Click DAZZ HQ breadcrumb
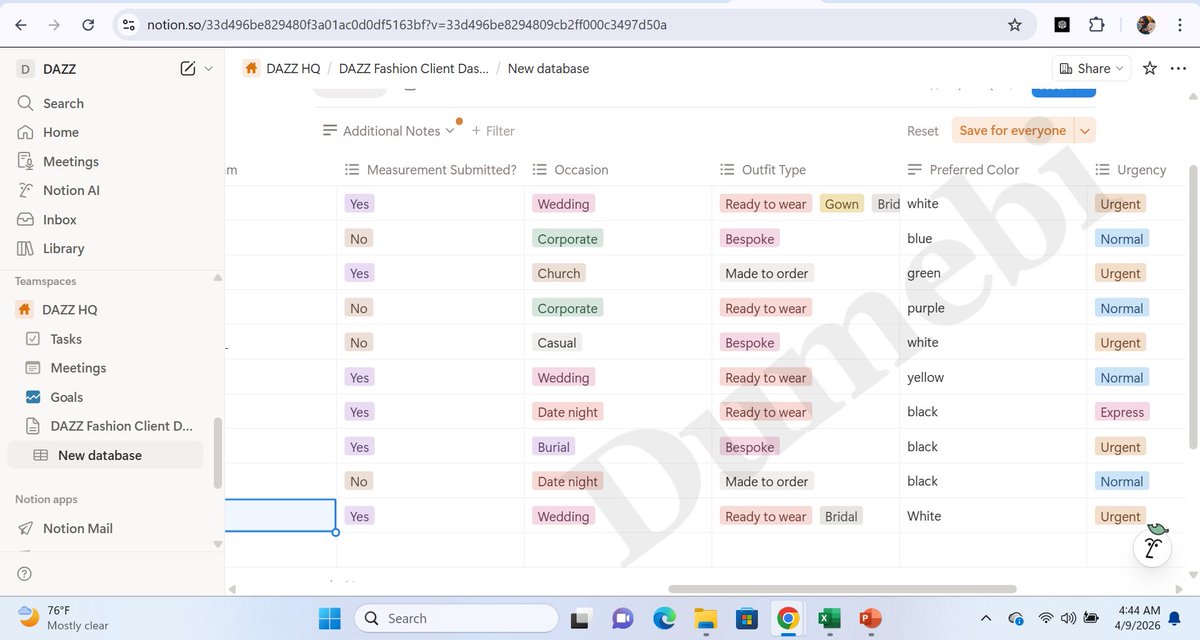 coord(281,69)
